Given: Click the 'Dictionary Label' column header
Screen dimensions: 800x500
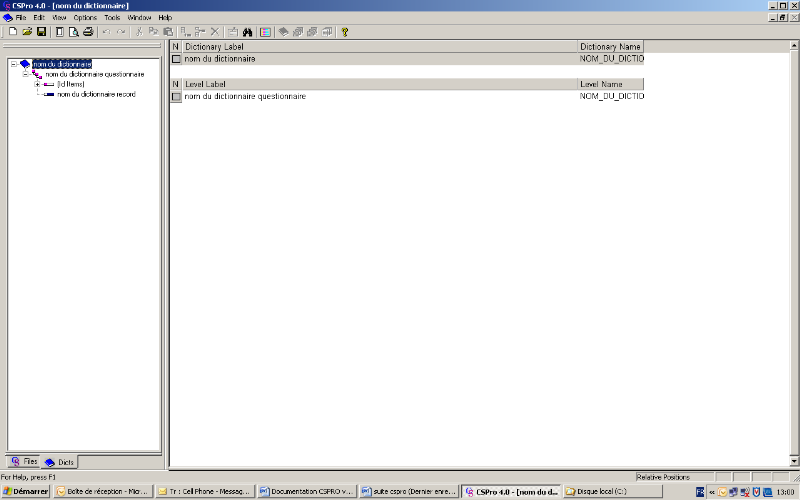Looking at the screenshot, I should click(380, 46).
